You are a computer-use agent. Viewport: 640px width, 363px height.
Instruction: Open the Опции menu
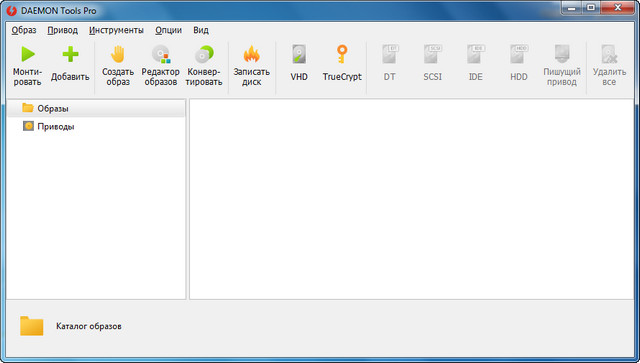tap(169, 30)
